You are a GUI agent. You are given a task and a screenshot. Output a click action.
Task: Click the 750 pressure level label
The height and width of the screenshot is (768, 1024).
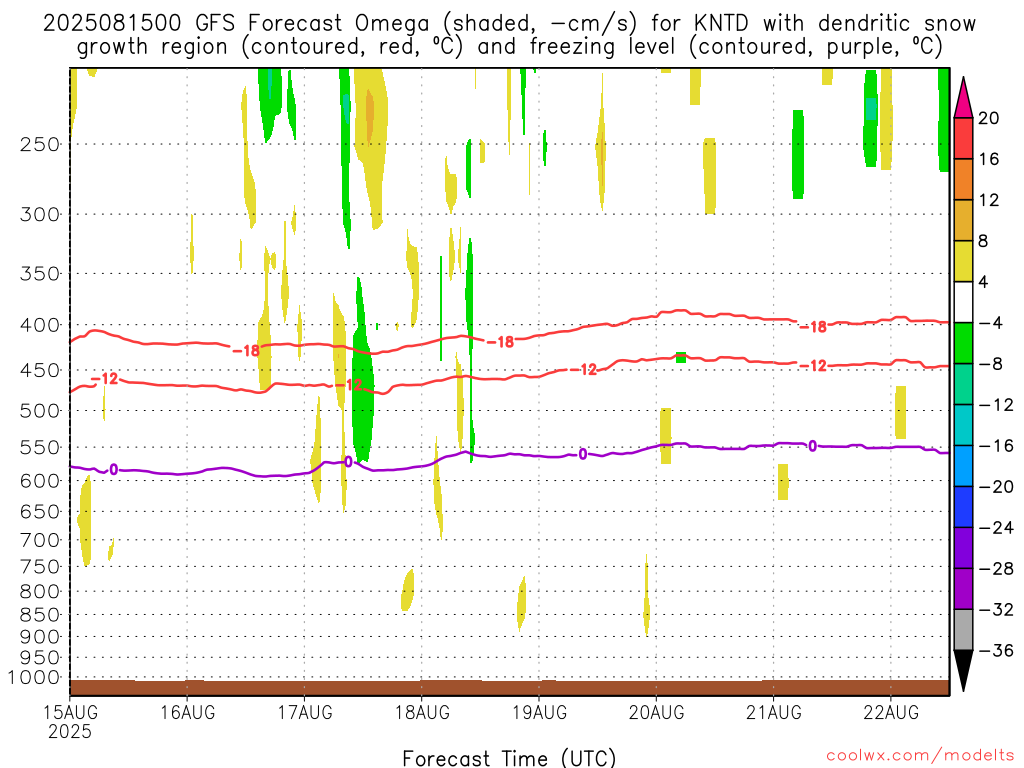coord(40,567)
